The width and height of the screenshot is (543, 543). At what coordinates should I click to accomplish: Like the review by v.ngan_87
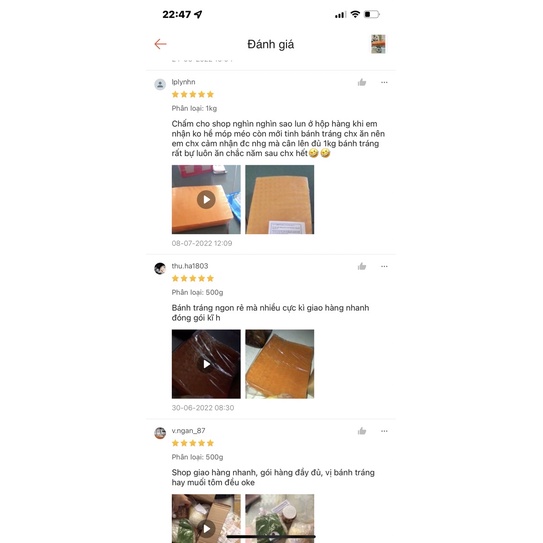click(362, 431)
